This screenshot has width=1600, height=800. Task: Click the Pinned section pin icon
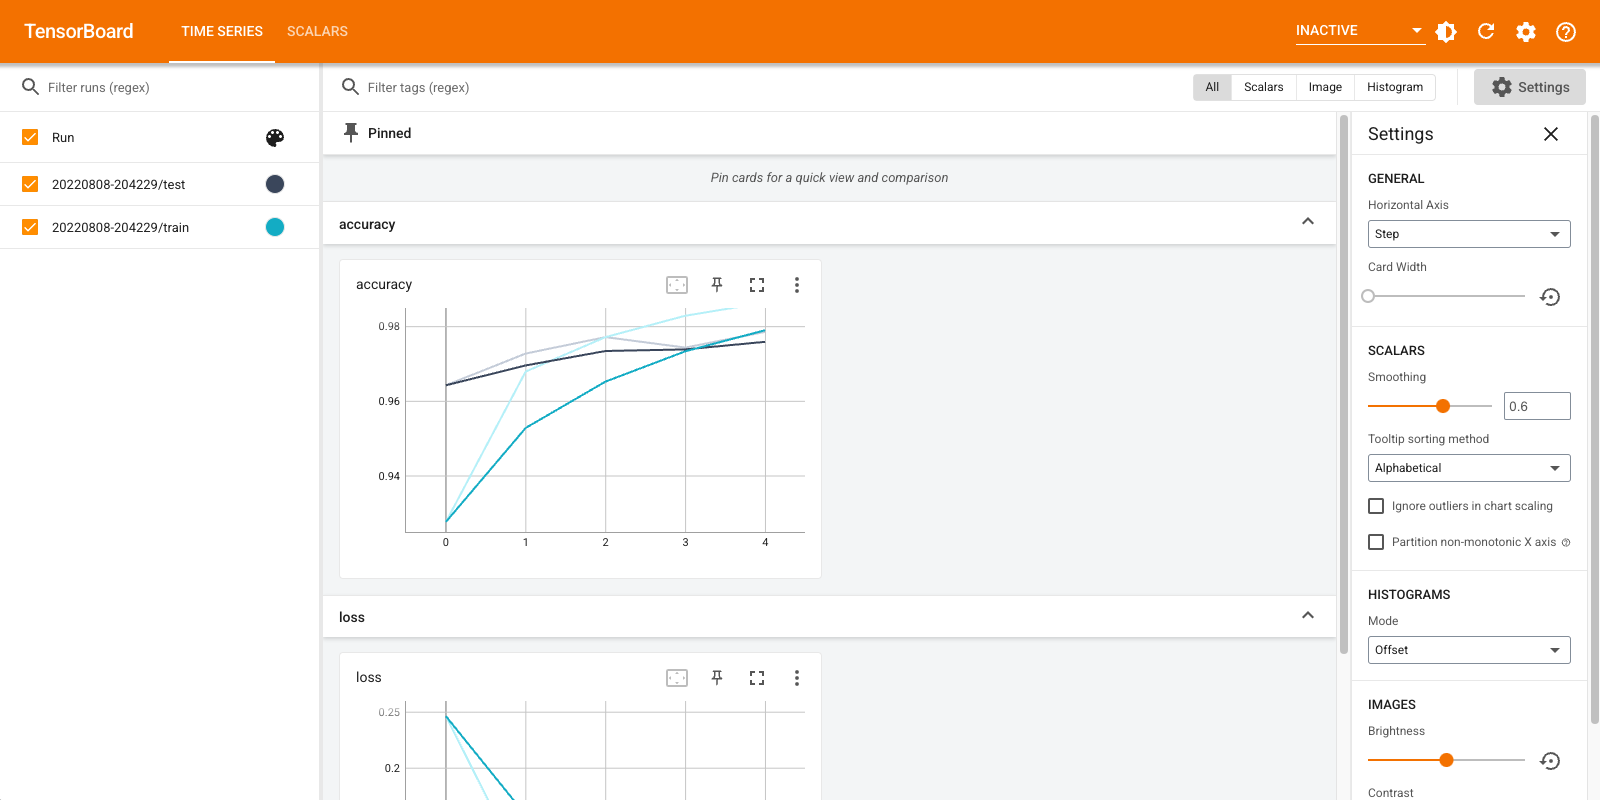(351, 133)
